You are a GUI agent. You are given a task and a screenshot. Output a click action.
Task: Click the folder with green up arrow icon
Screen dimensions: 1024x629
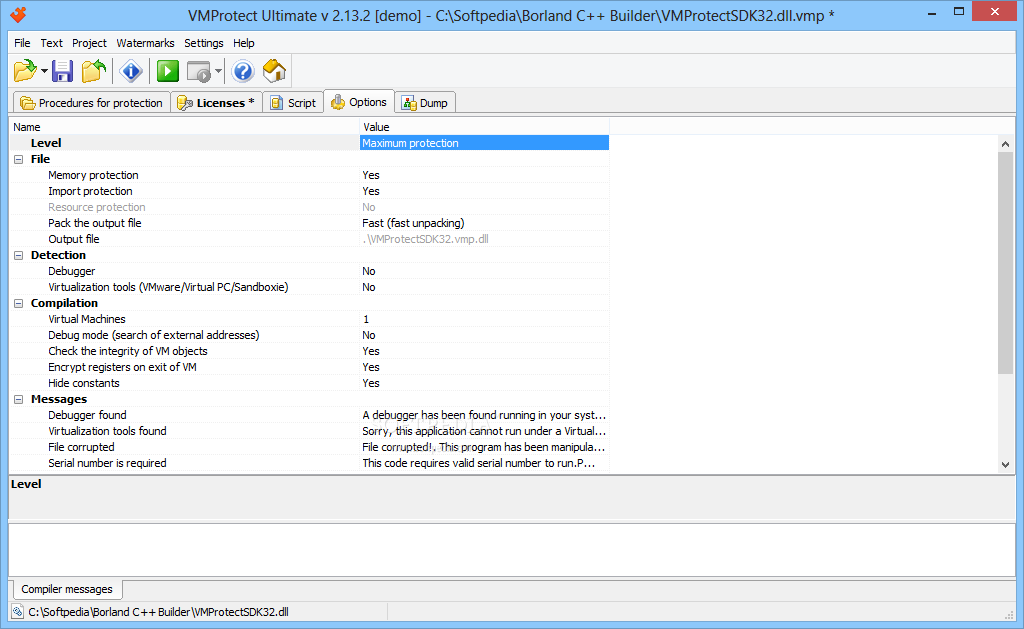[x=94, y=71]
